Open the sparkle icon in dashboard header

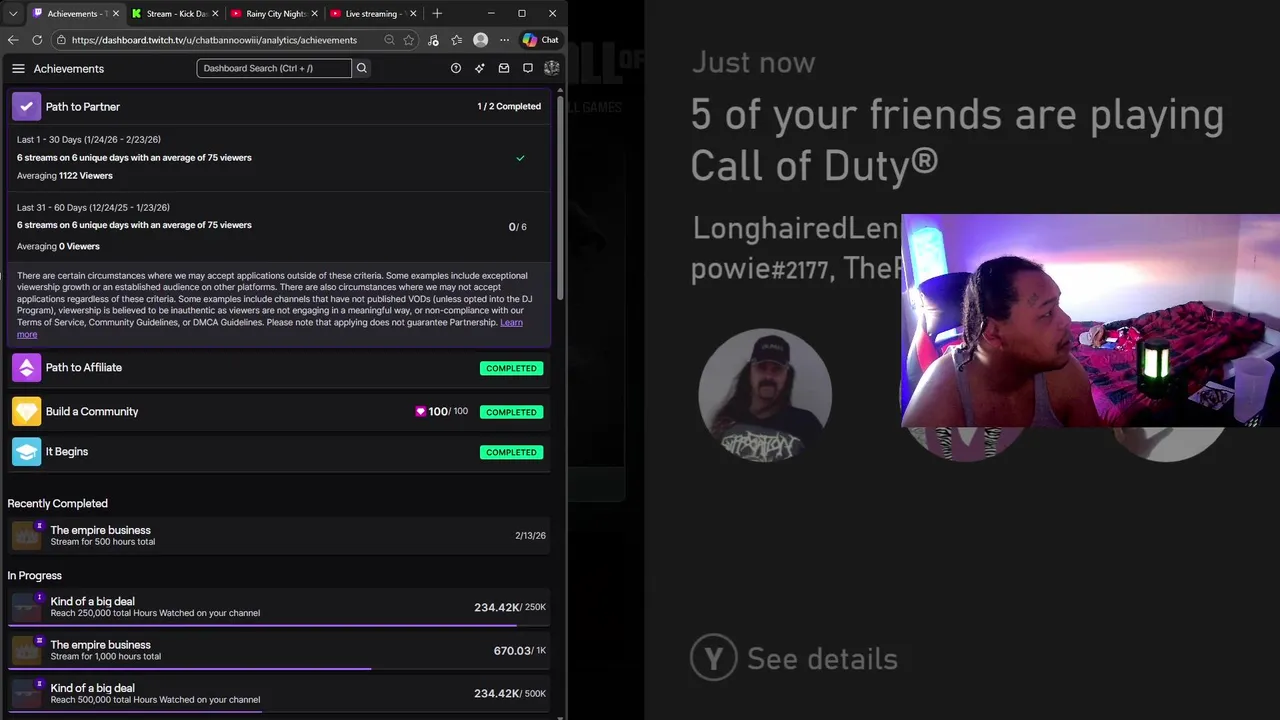point(480,68)
